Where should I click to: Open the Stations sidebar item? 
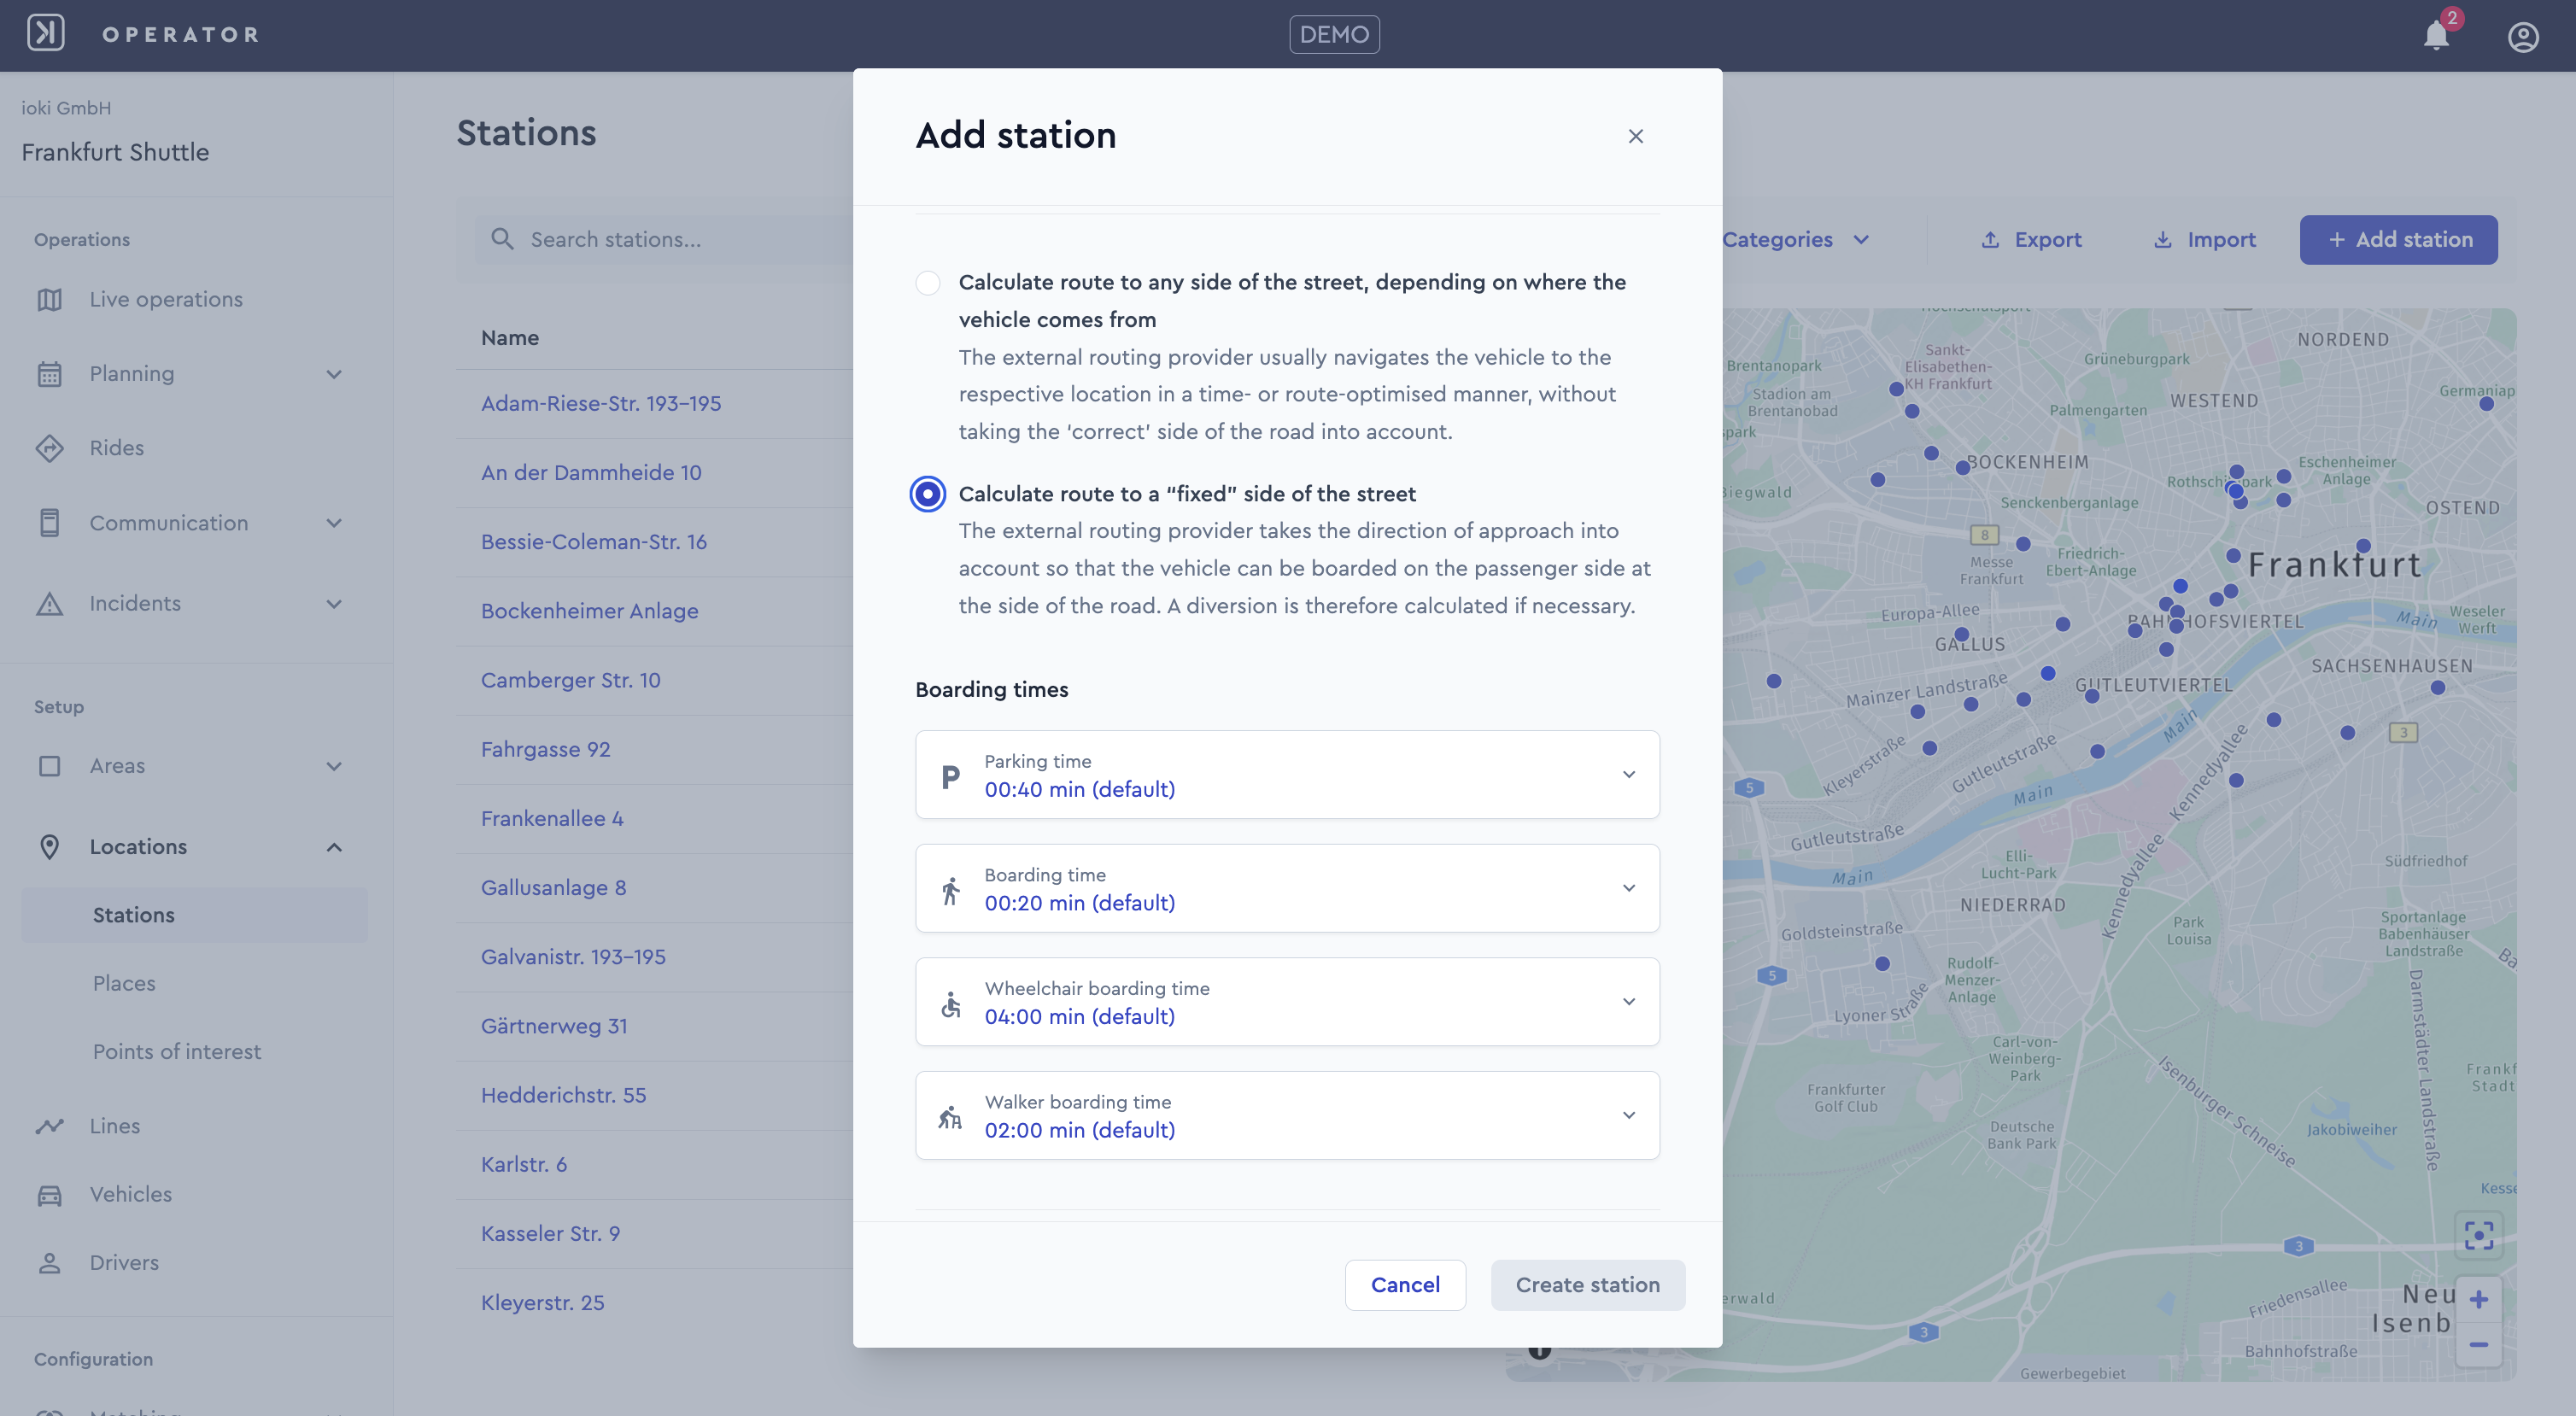click(194, 915)
